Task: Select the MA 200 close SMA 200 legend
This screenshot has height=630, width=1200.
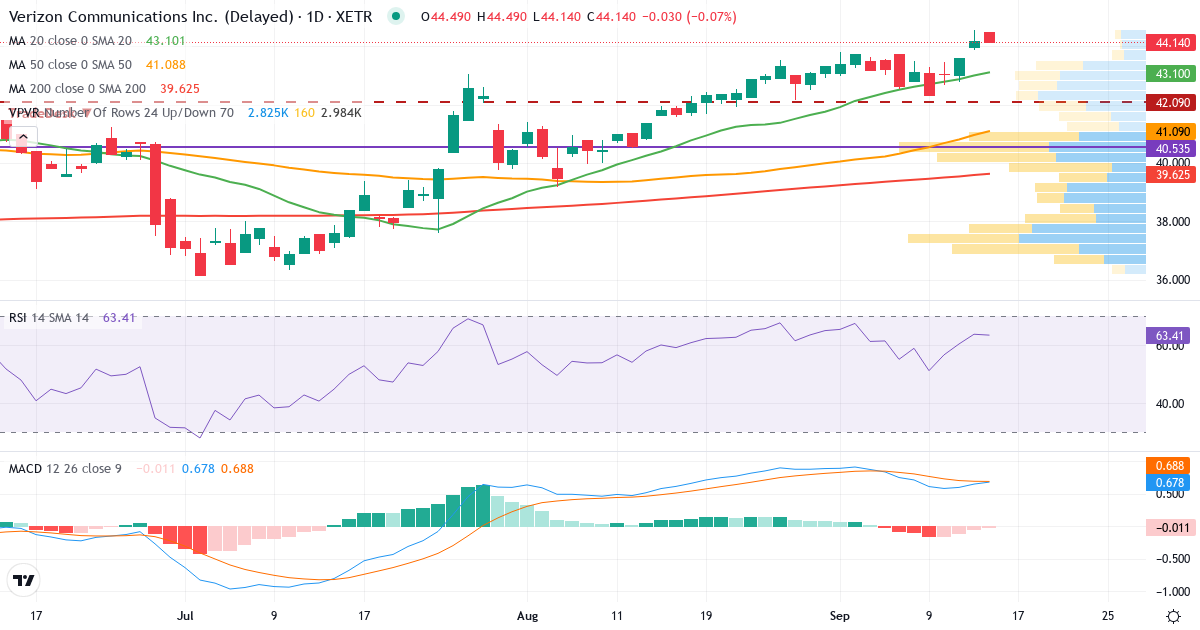Action: pos(77,88)
